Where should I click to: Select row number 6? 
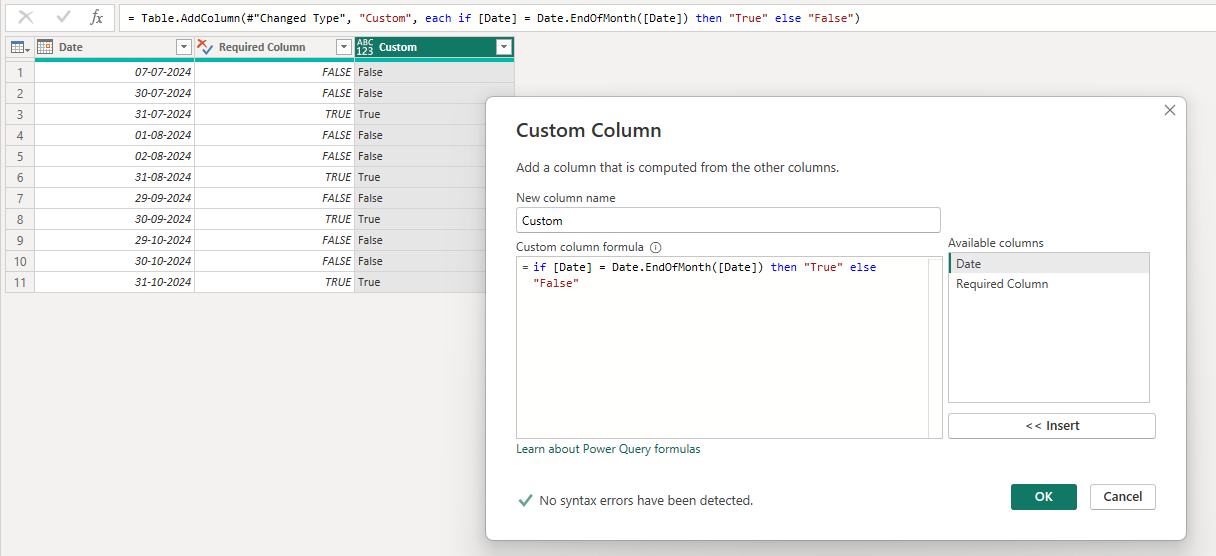click(x=19, y=177)
